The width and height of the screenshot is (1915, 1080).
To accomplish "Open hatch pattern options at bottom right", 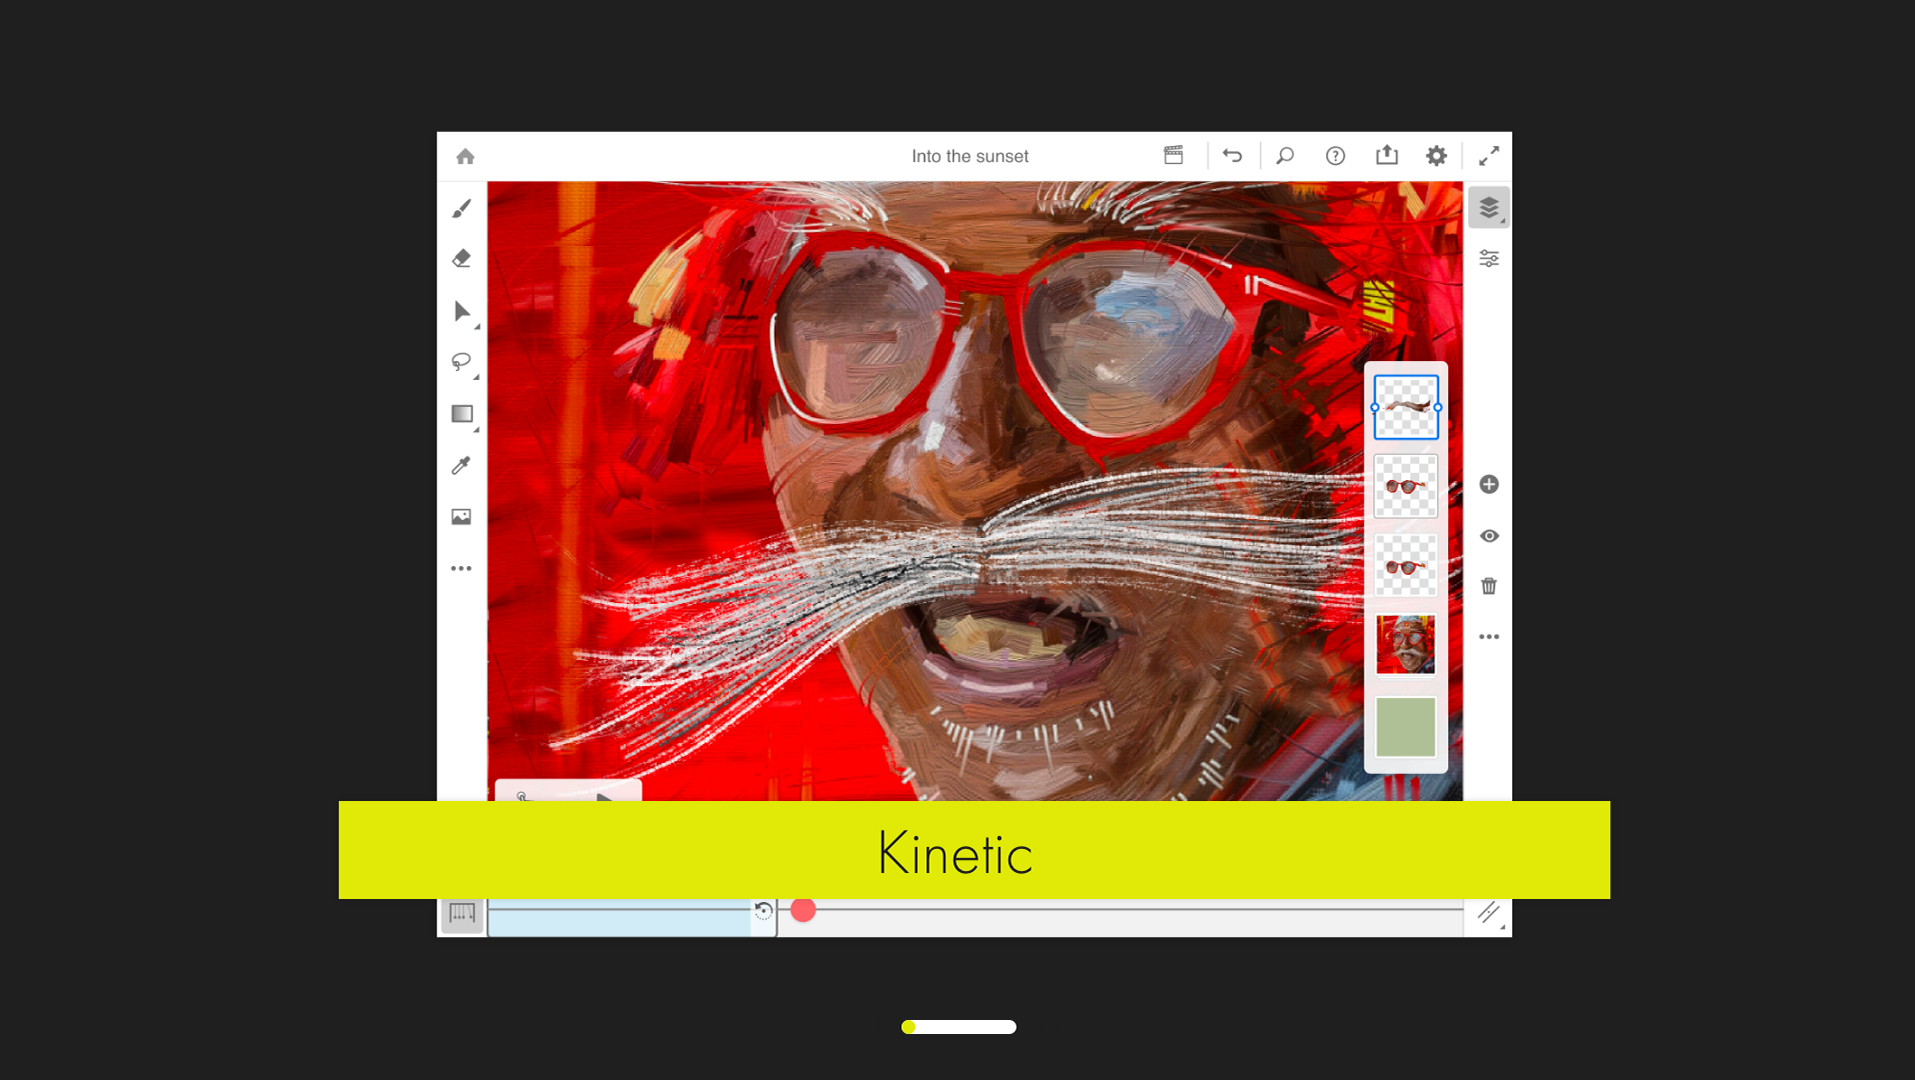I will pyautogui.click(x=1489, y=913).
